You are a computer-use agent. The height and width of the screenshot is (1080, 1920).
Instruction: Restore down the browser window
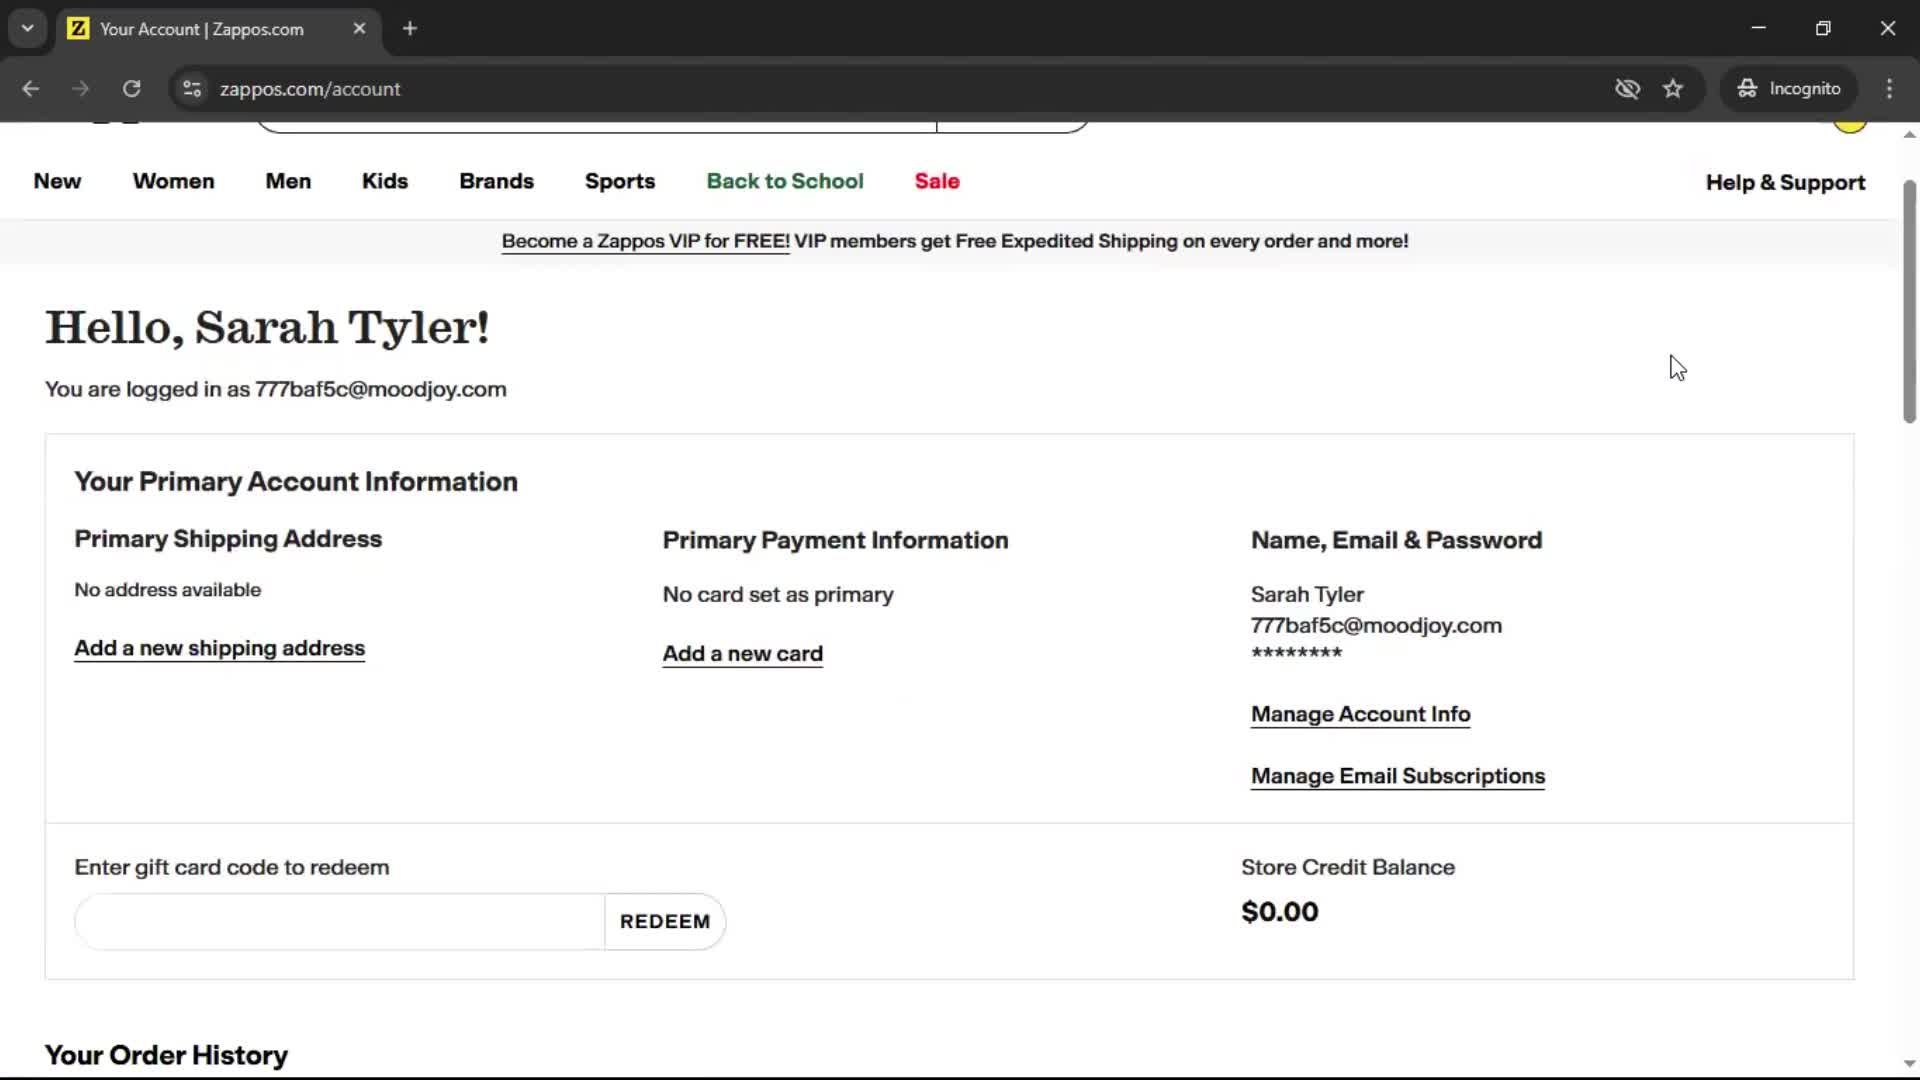coord(1823,28)
